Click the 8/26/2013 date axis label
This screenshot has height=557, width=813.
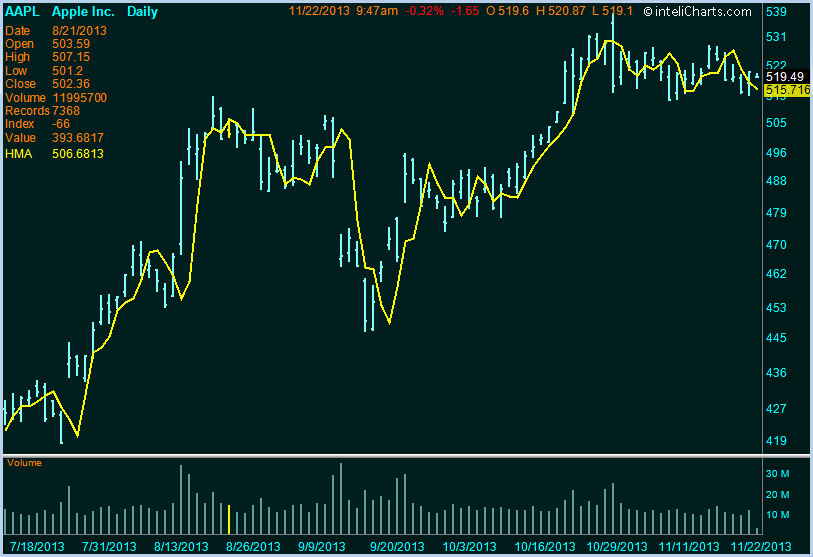pyautogui.click(x=254, y=547)
